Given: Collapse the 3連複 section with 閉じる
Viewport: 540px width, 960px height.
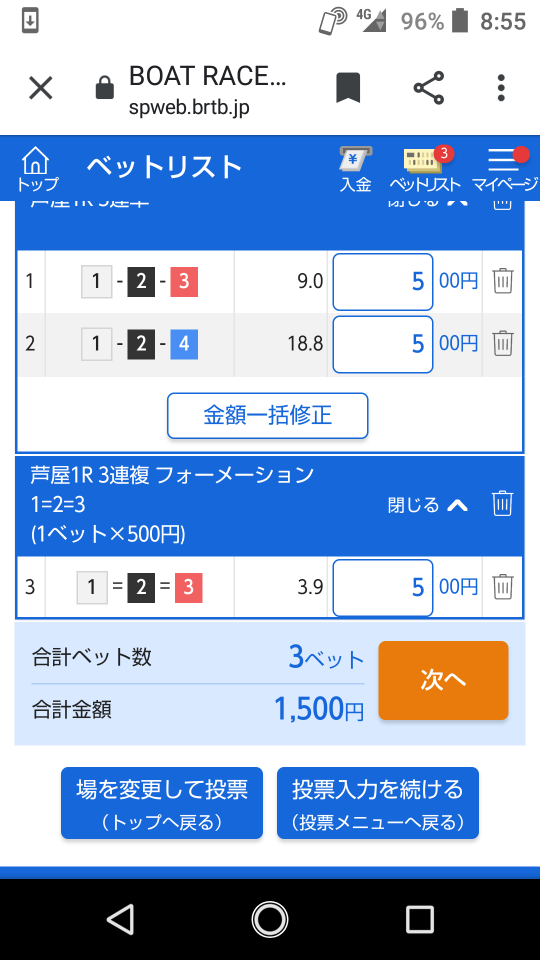Looking at the screenshot, I should (x=428, y=505).
